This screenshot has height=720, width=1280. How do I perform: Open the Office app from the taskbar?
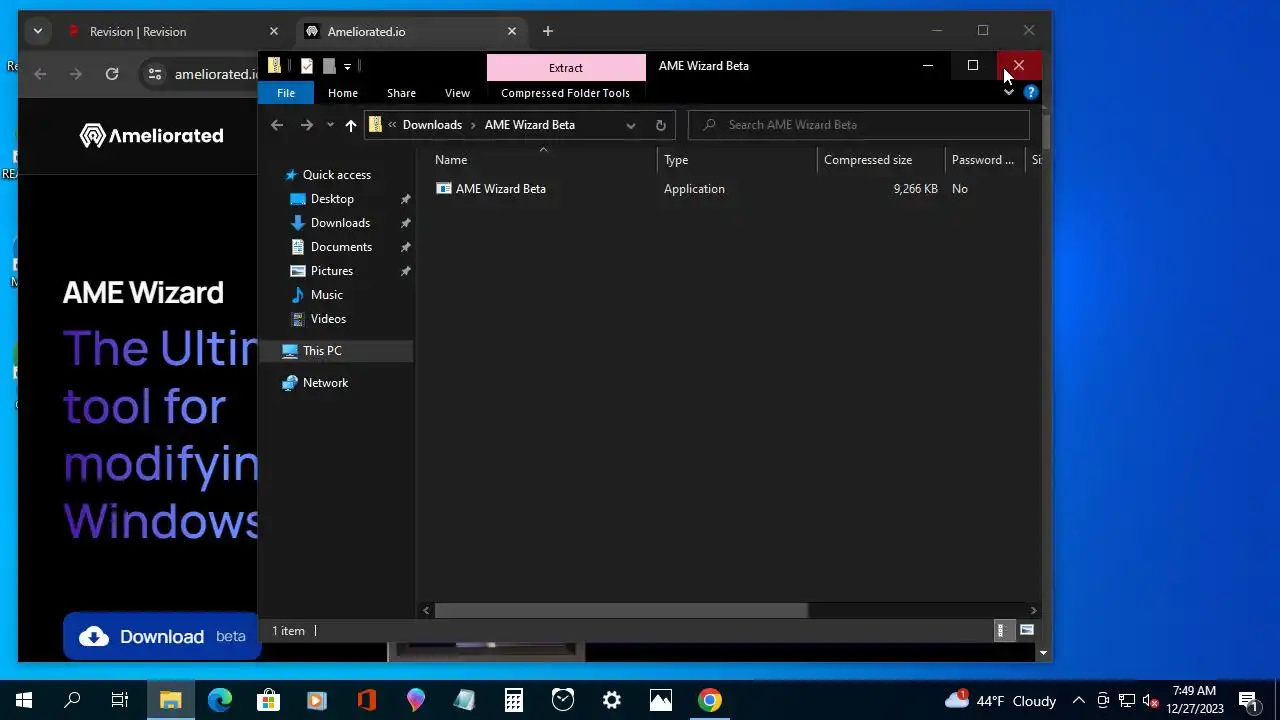pos(366,700)
